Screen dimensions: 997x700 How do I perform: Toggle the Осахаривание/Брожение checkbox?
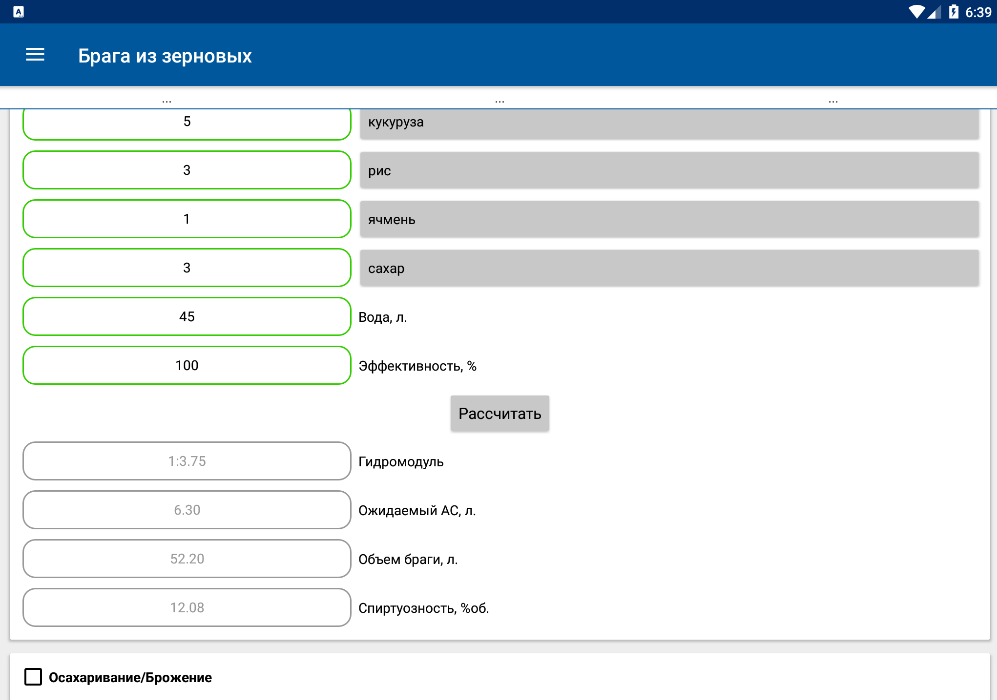33,676
